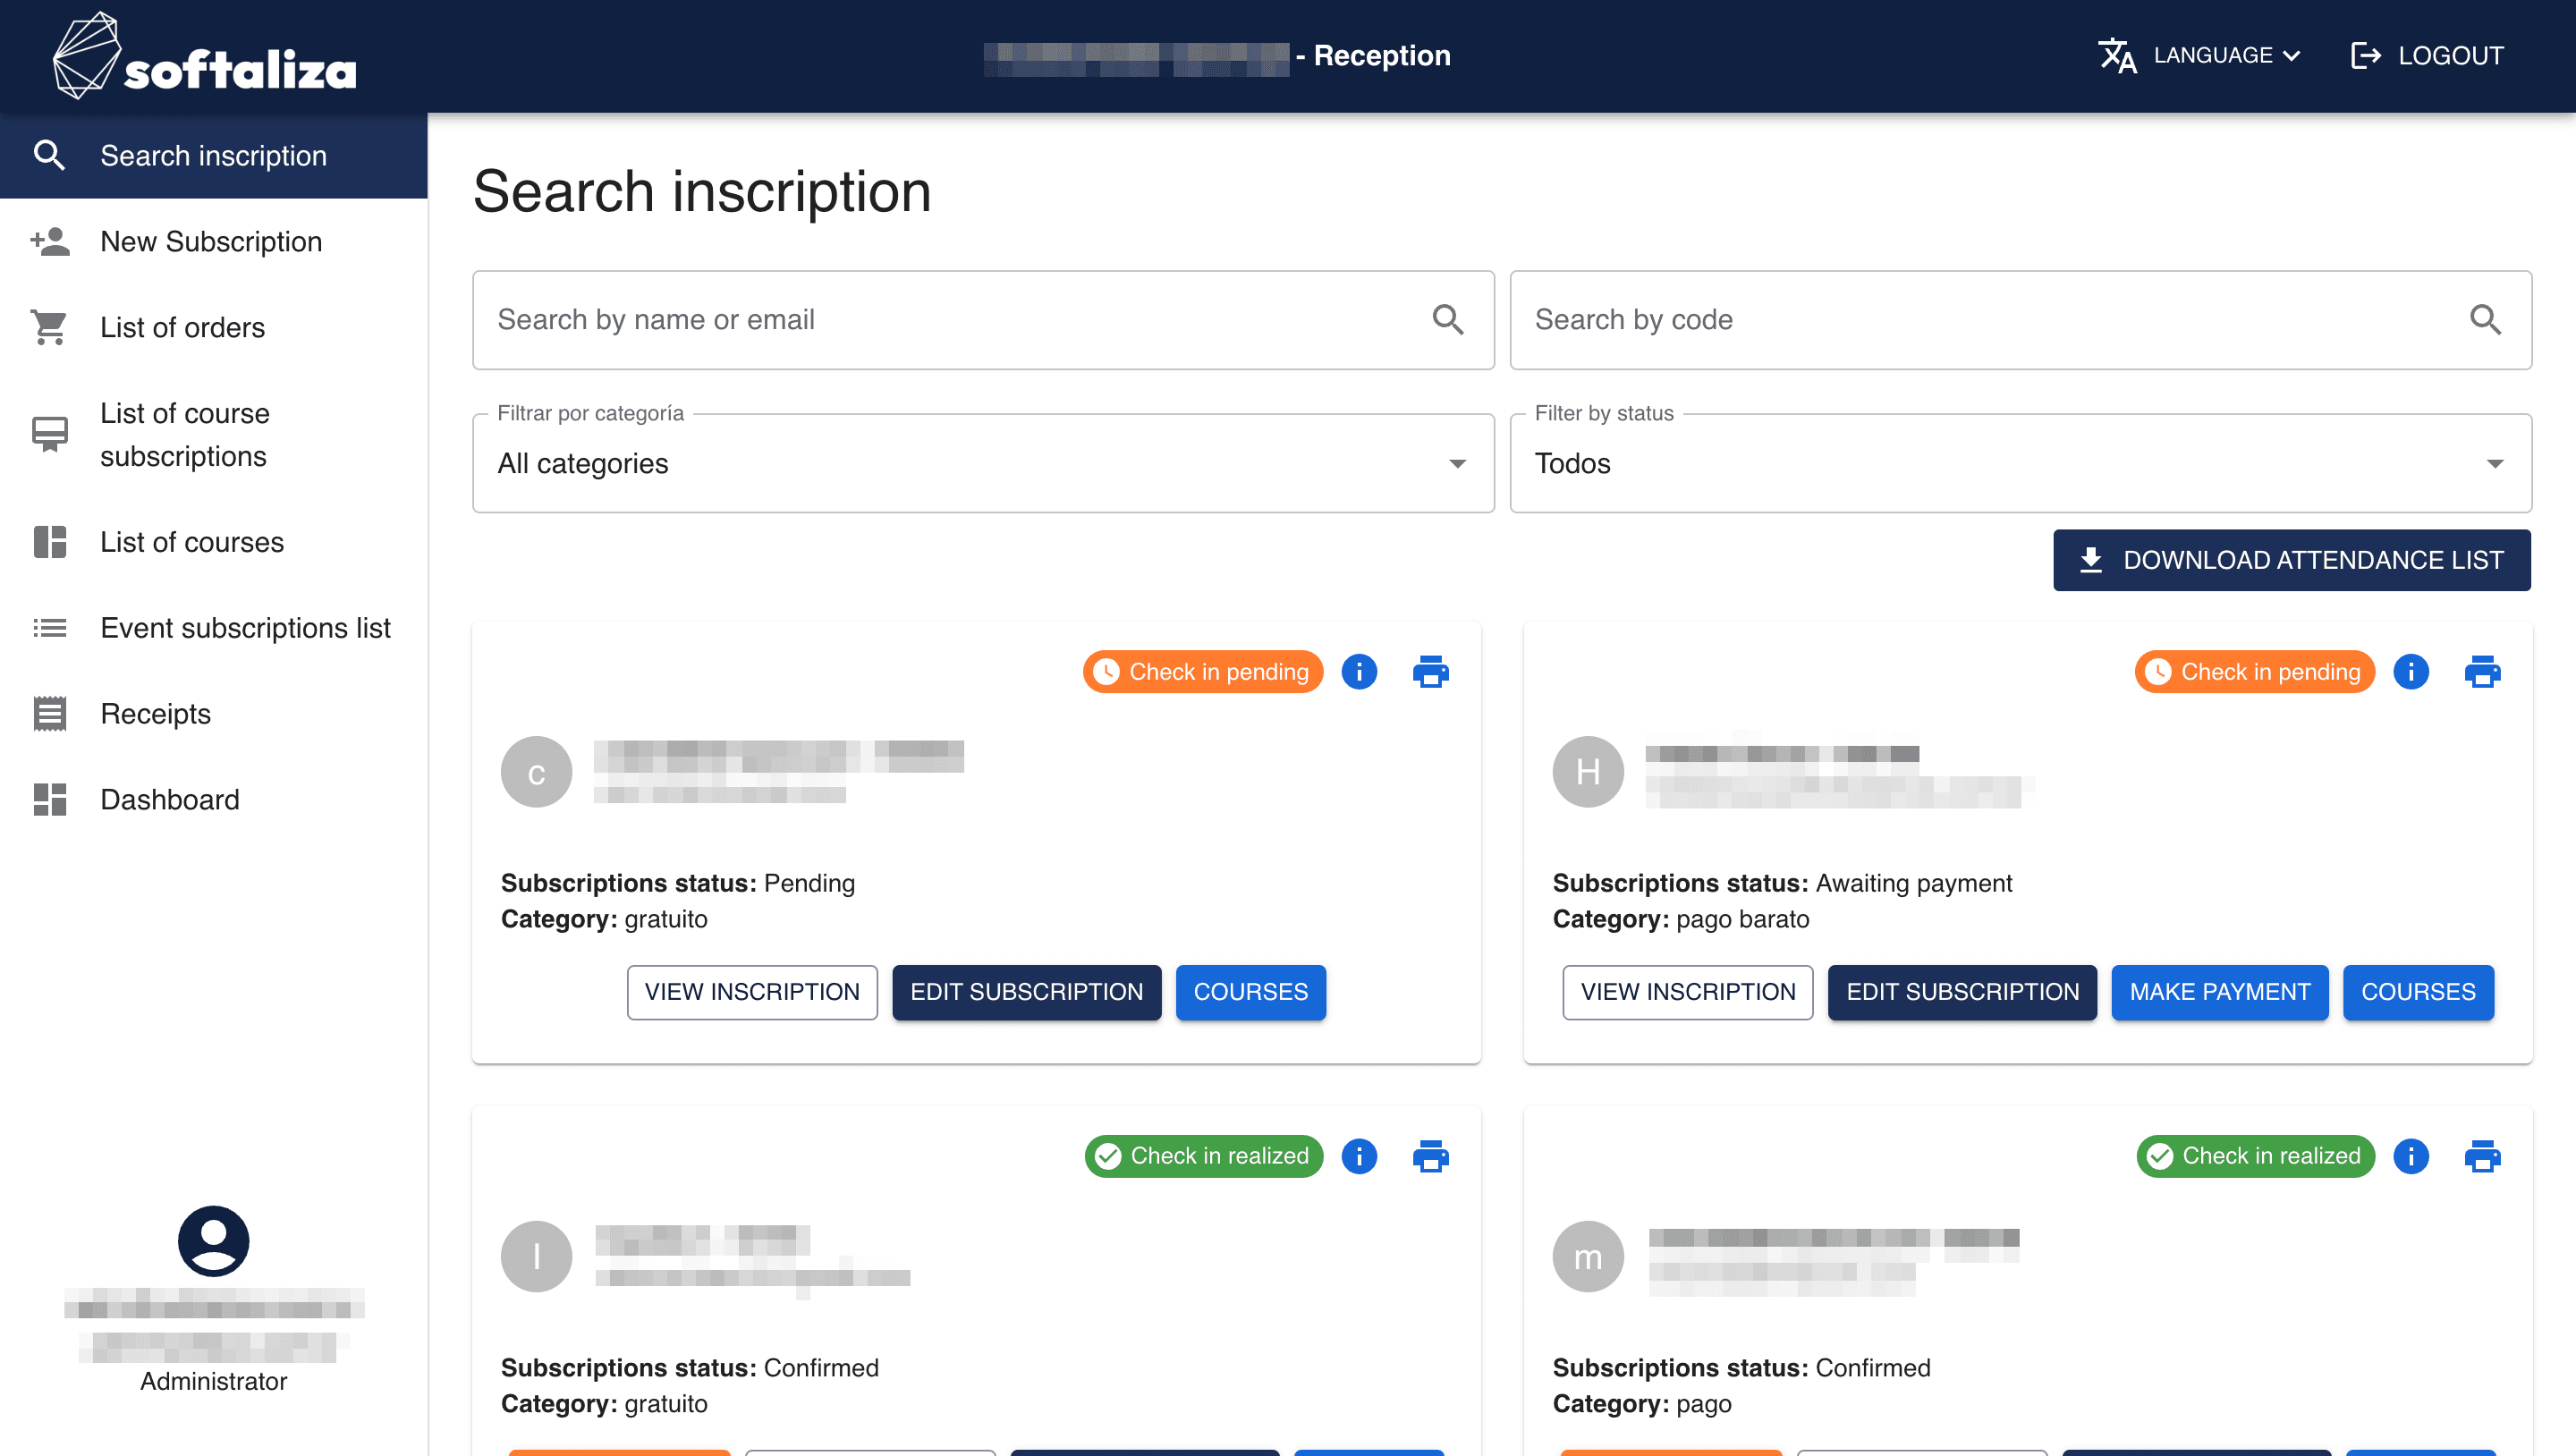Click the info icon on second subscription card
The height and width of the screenshot is (1456, 2576).
click(x=2410, y=671)
